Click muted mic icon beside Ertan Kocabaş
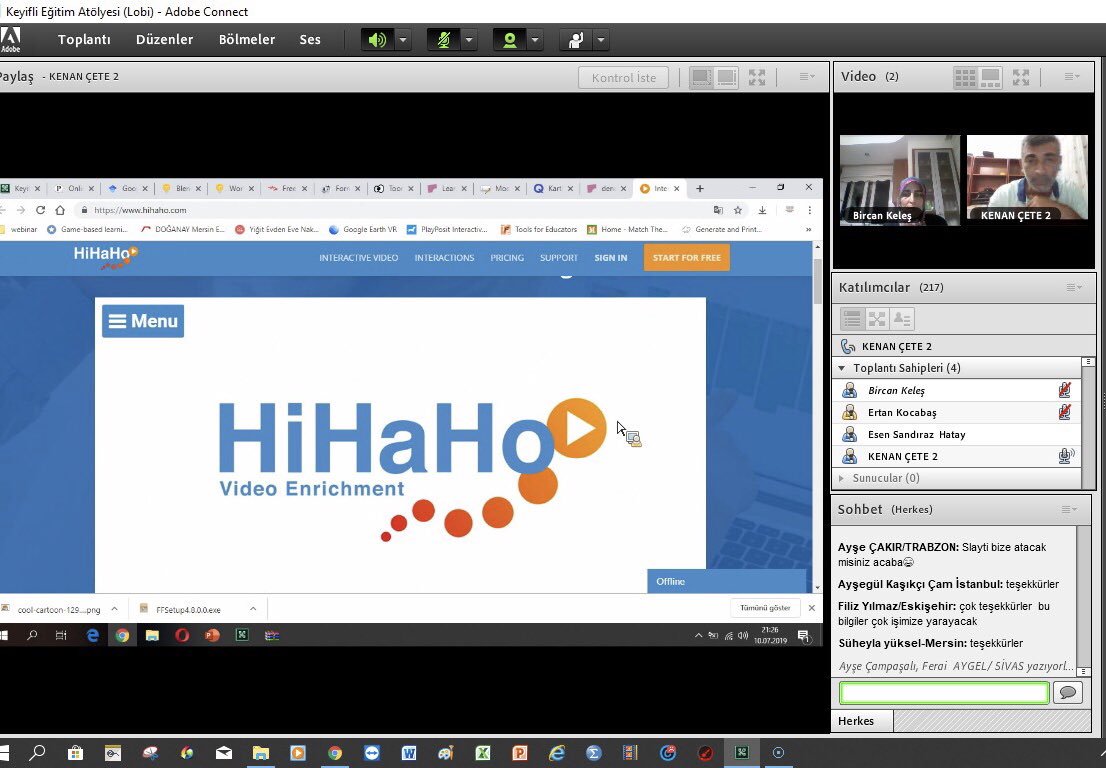 pos(1065,412)
